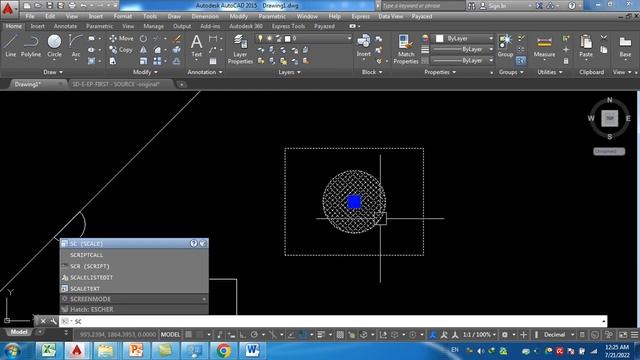
Task: Click the command line close X icon
Action: click(43, 321)
